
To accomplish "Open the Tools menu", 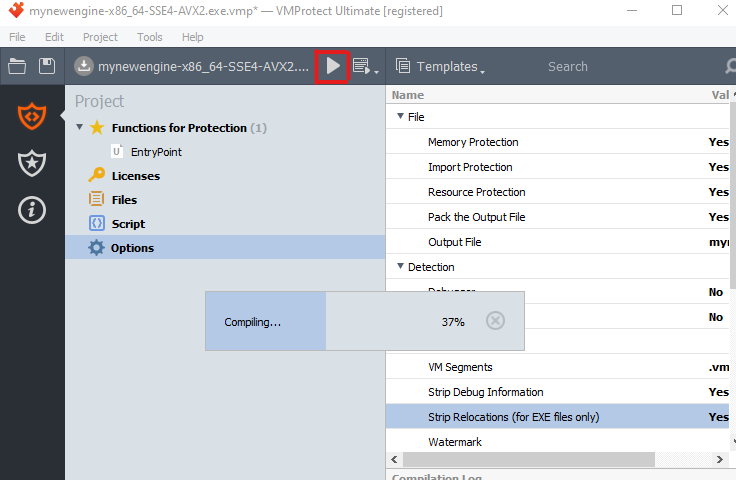I will click(x=150, y=37).
